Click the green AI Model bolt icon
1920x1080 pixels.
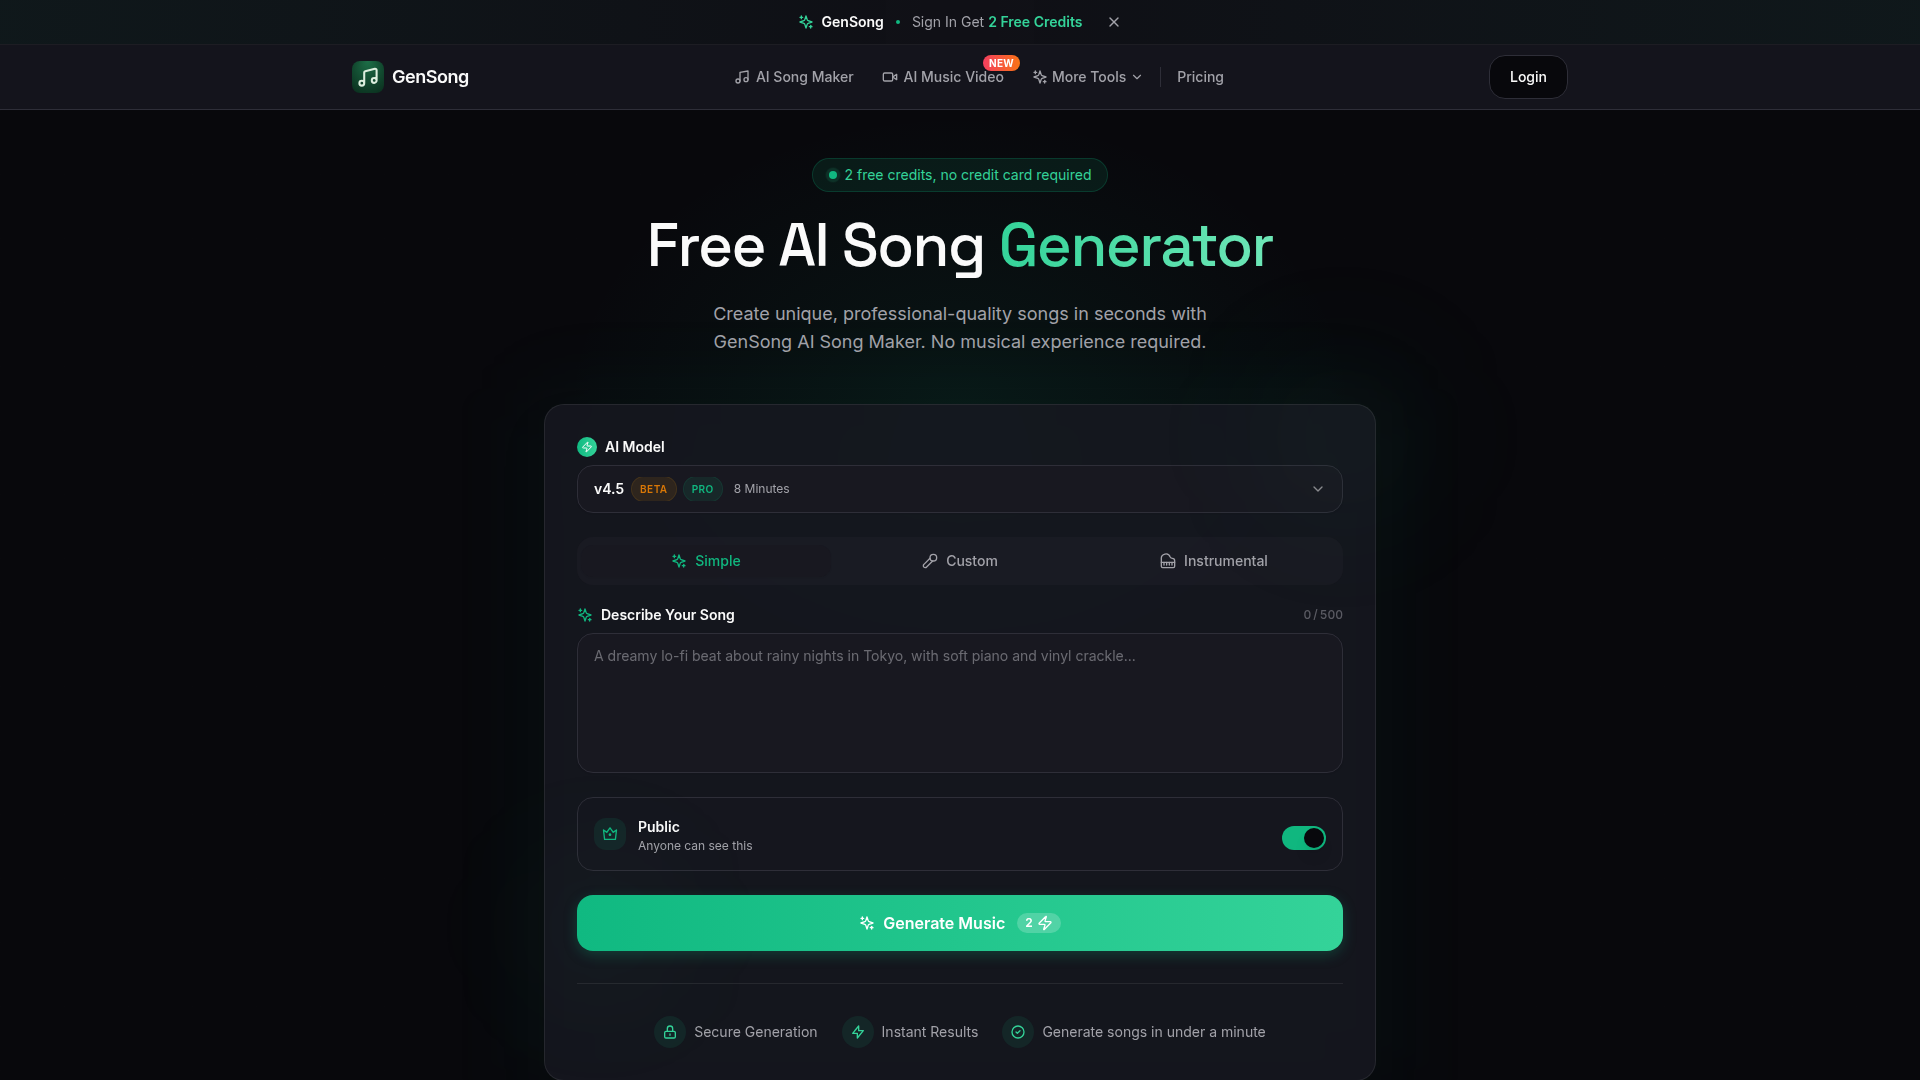click(587, 447)
